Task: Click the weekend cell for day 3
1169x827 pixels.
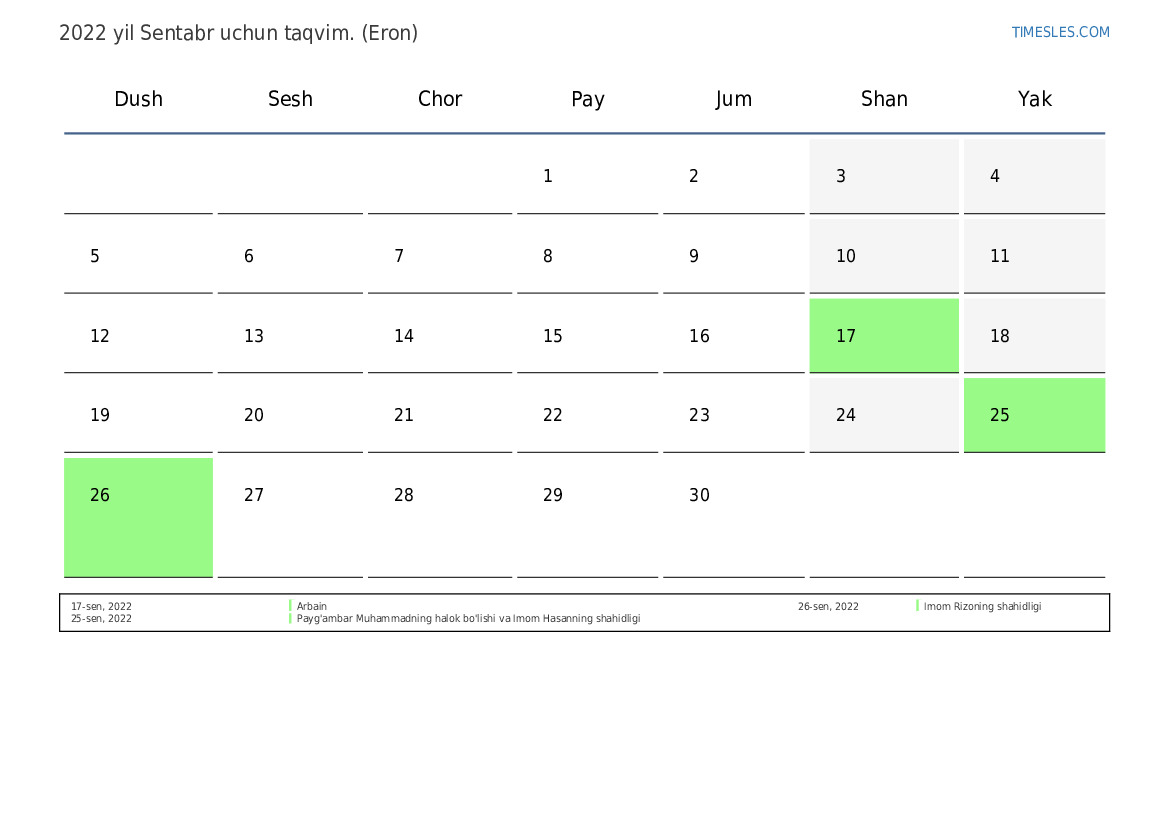Action: click(884, 176)
